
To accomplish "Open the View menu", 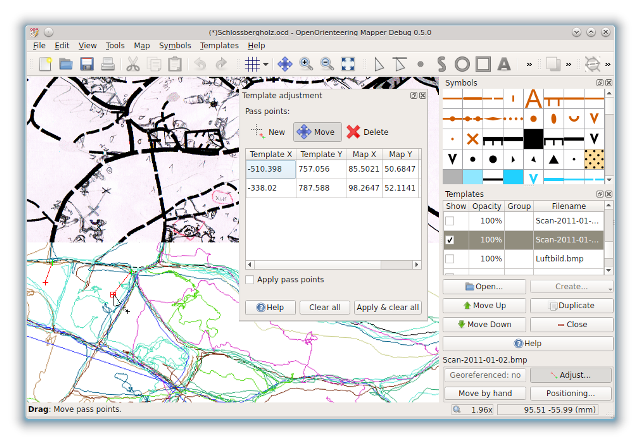I will point(87,45).
